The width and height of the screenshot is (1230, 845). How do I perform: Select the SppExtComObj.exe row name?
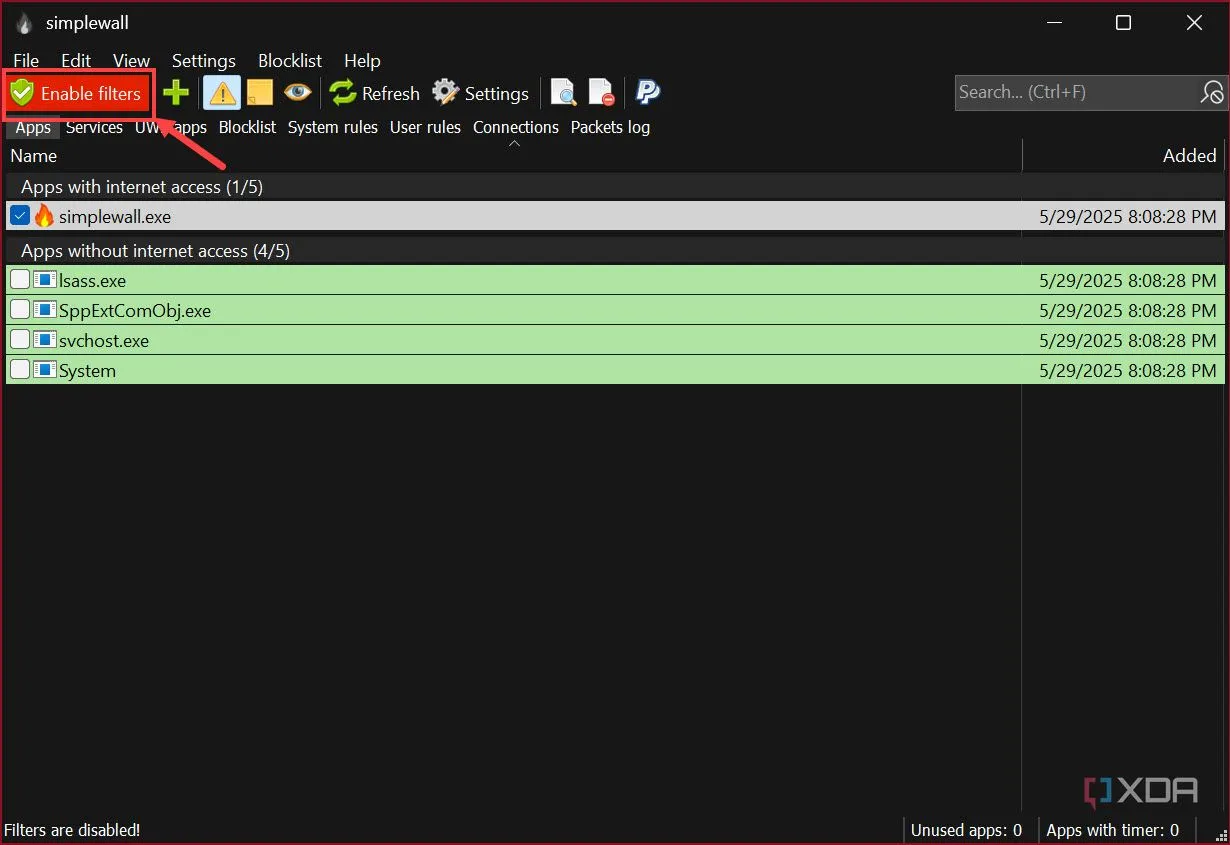[x=135, y=311]
